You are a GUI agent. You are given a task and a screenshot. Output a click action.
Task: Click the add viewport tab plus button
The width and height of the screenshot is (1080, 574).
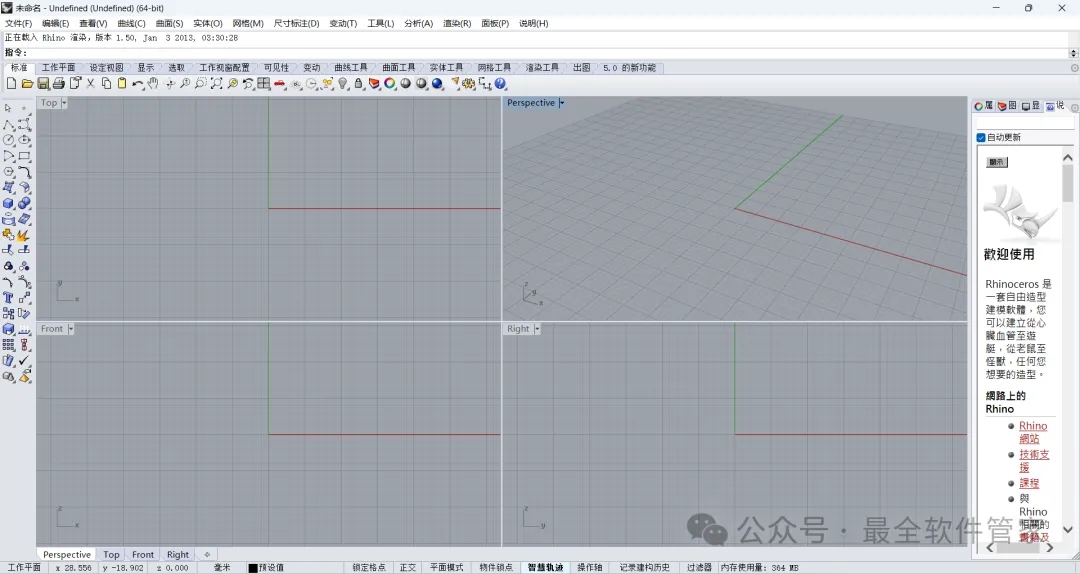pos(207,555)
